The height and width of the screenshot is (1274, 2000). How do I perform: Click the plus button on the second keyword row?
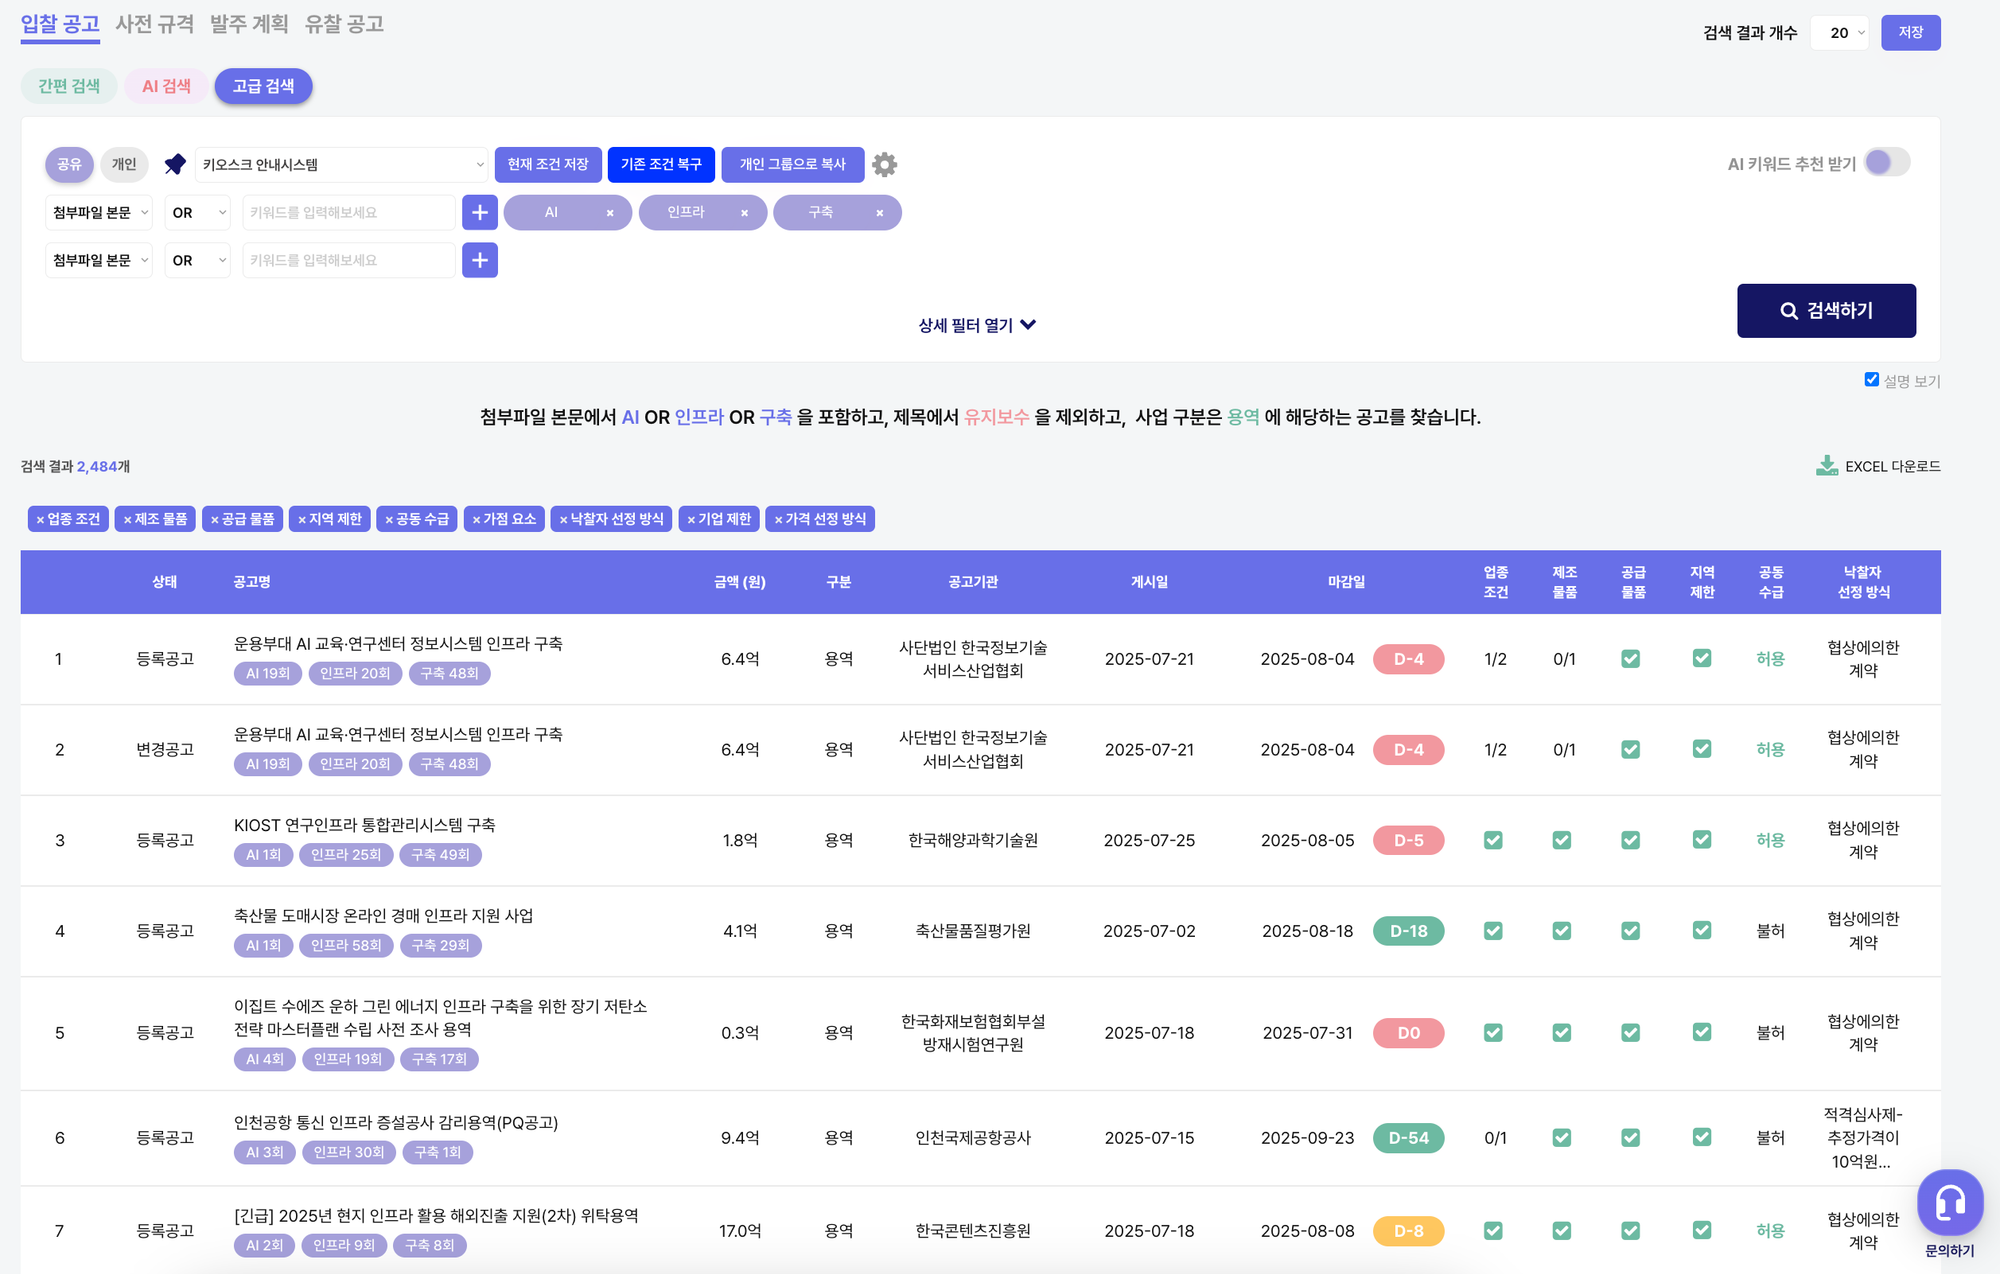point(480,260)
